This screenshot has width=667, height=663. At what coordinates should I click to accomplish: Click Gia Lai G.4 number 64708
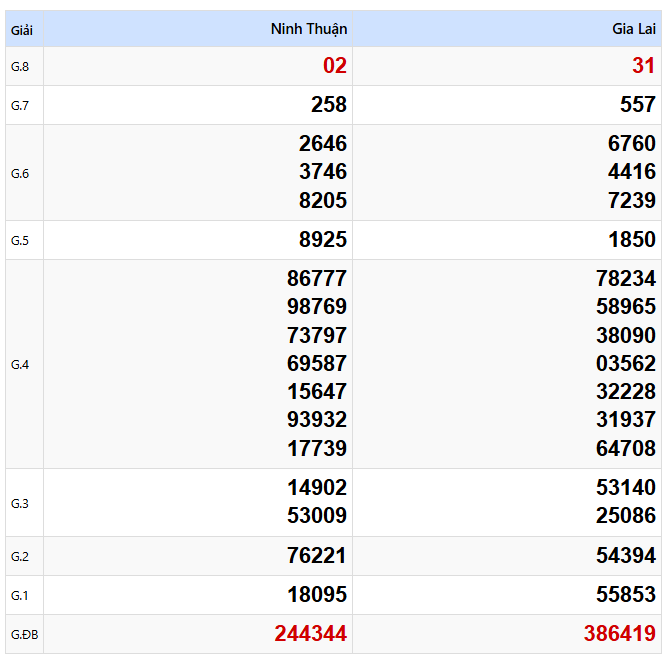[x=626, y=448]
